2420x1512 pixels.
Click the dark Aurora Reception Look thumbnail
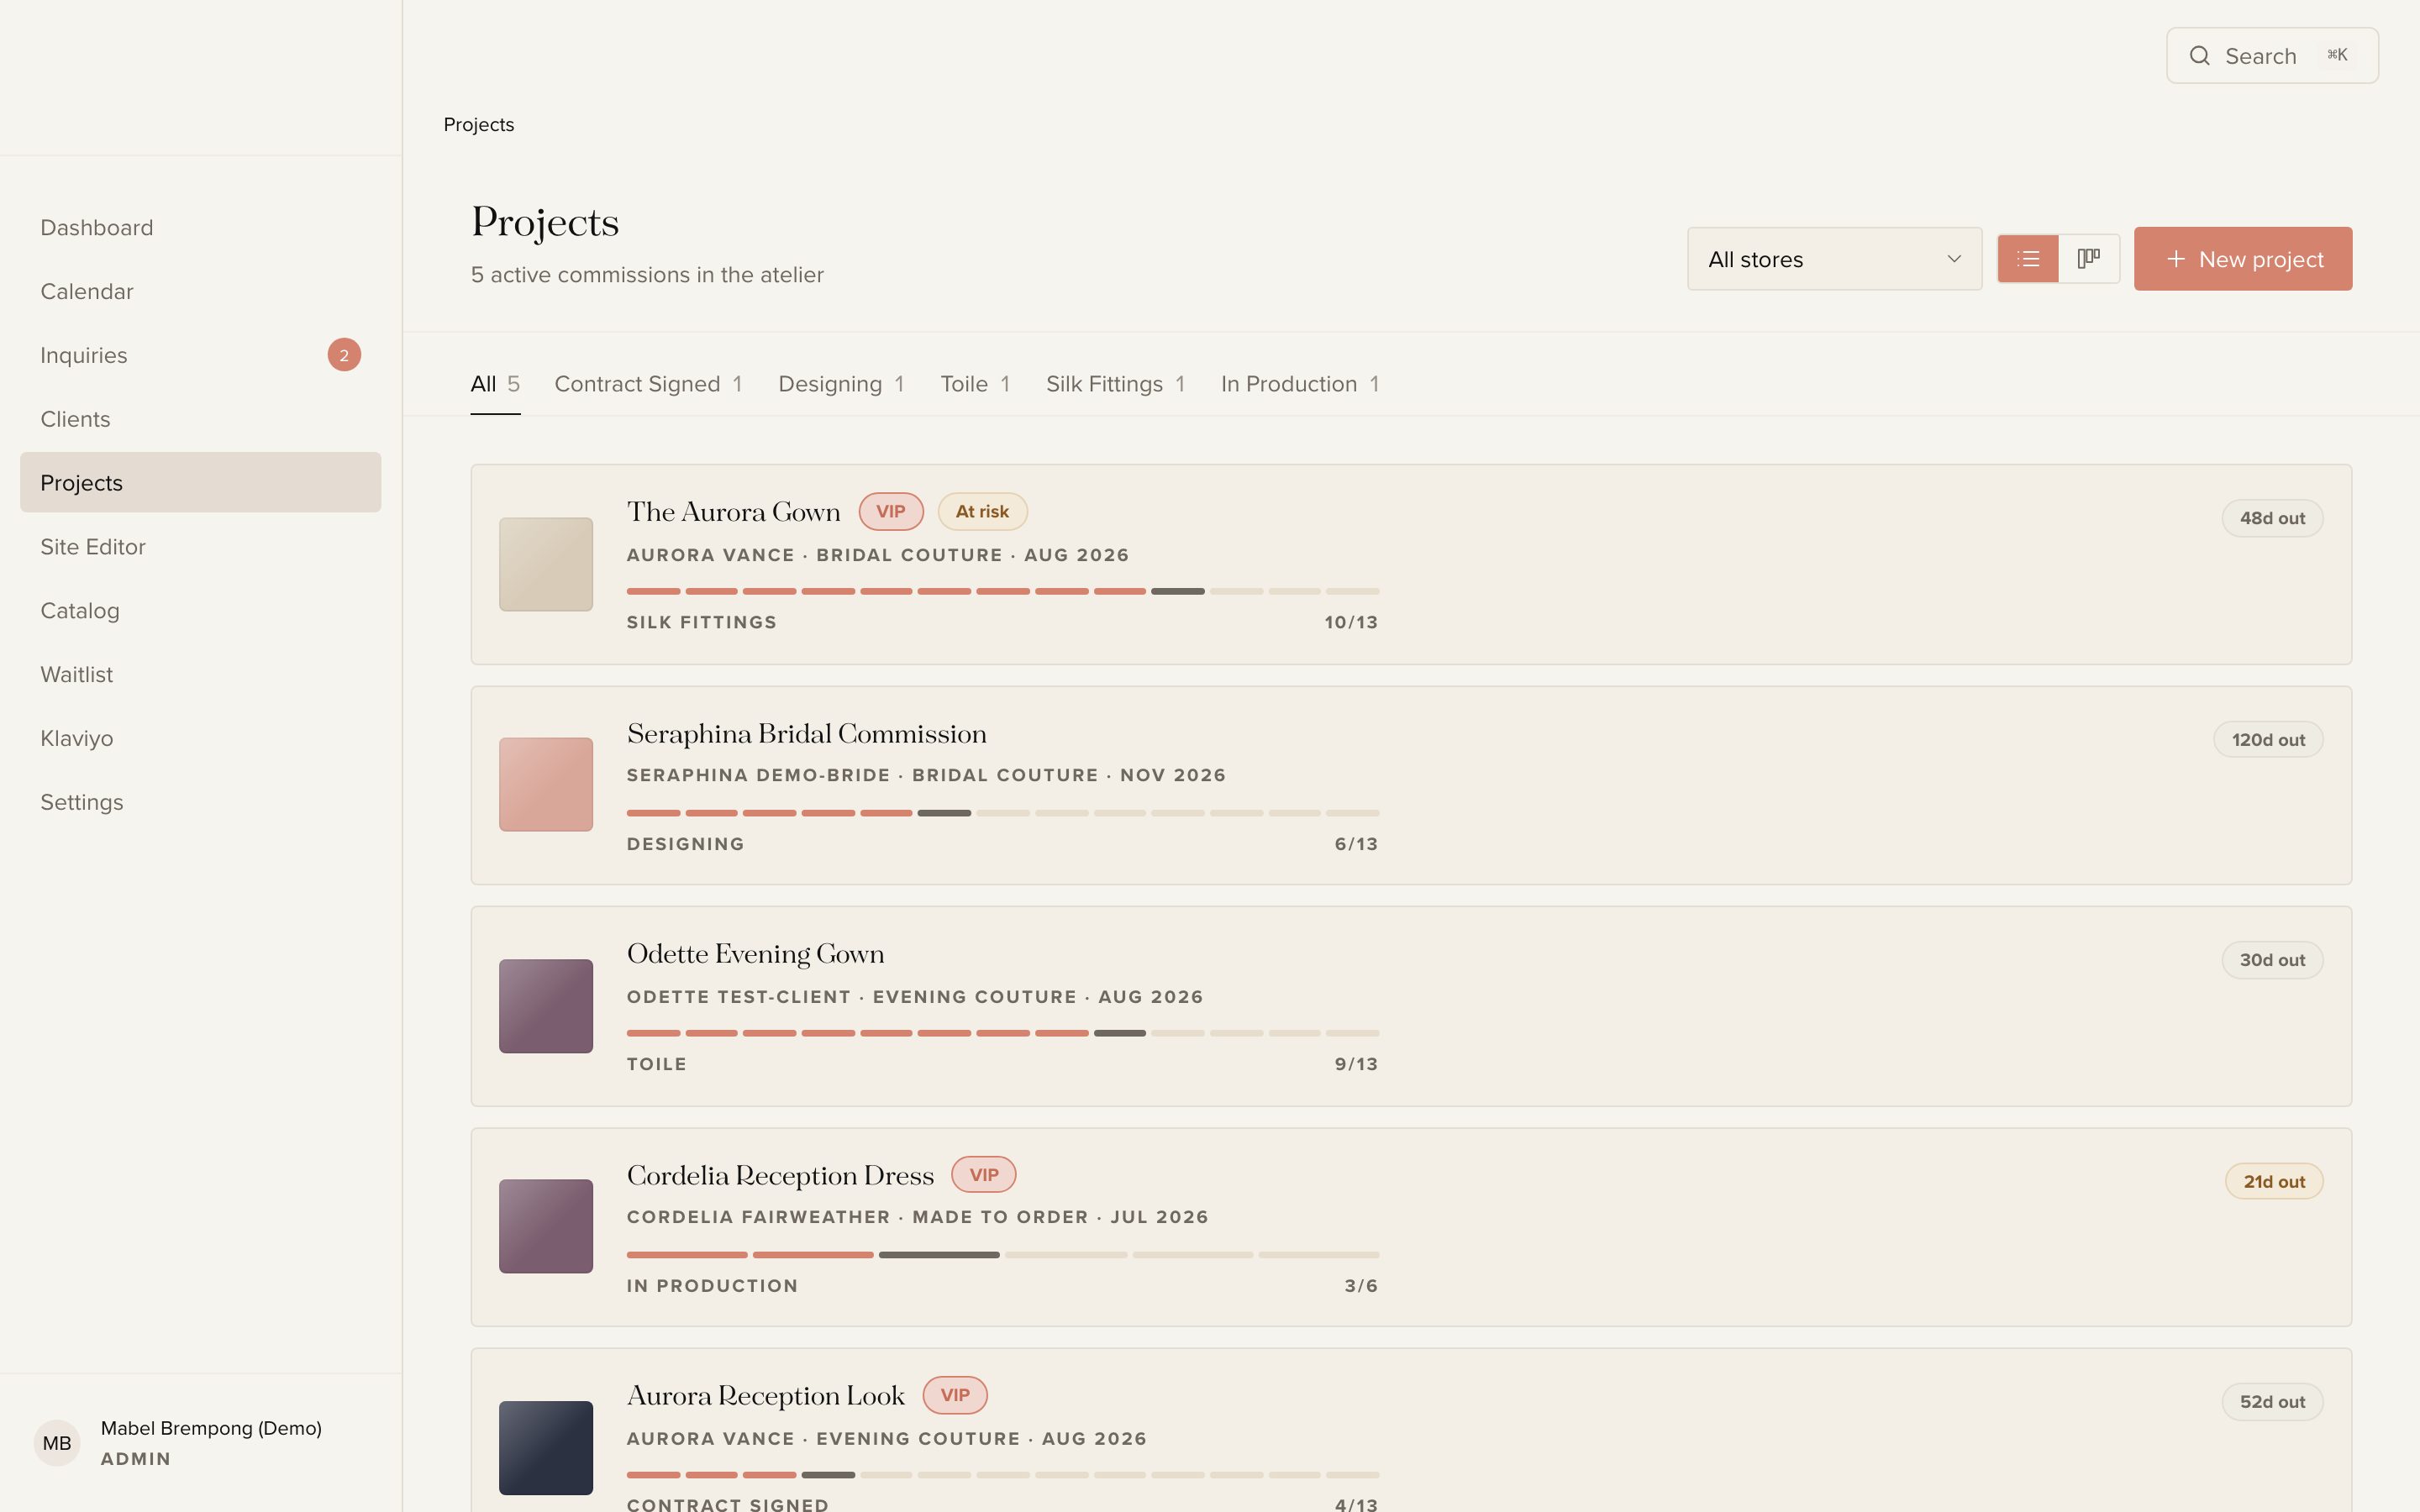pos(546,1448)
